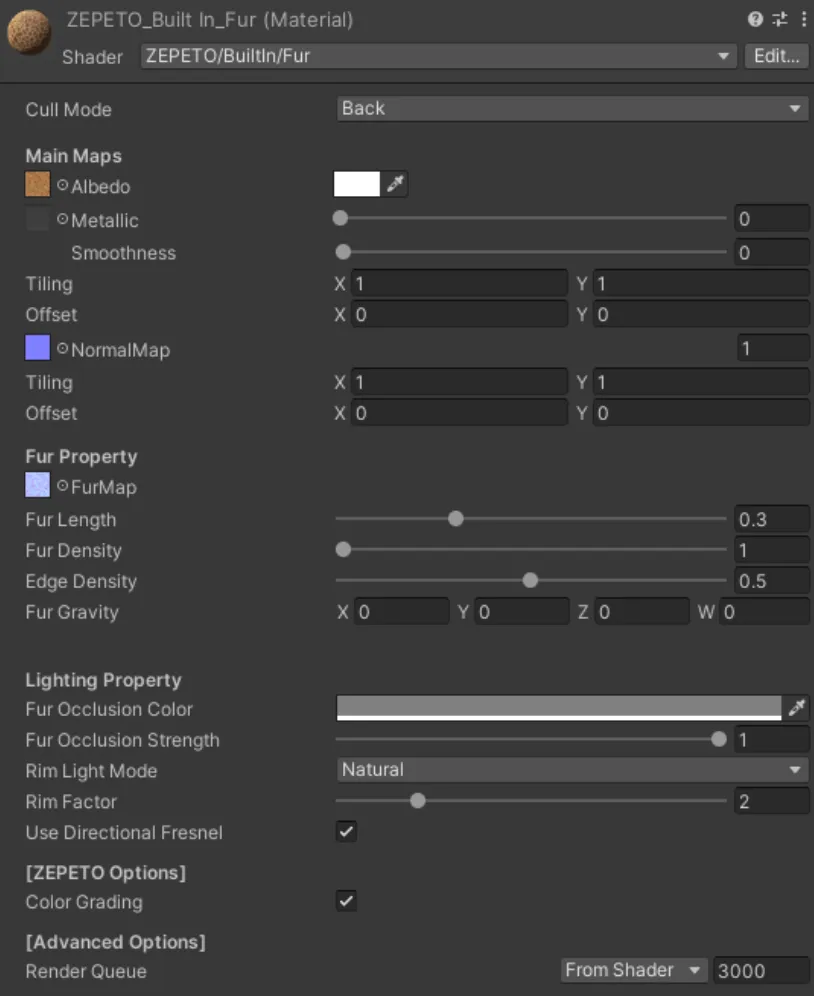Click the Fur Length value field

771,520
